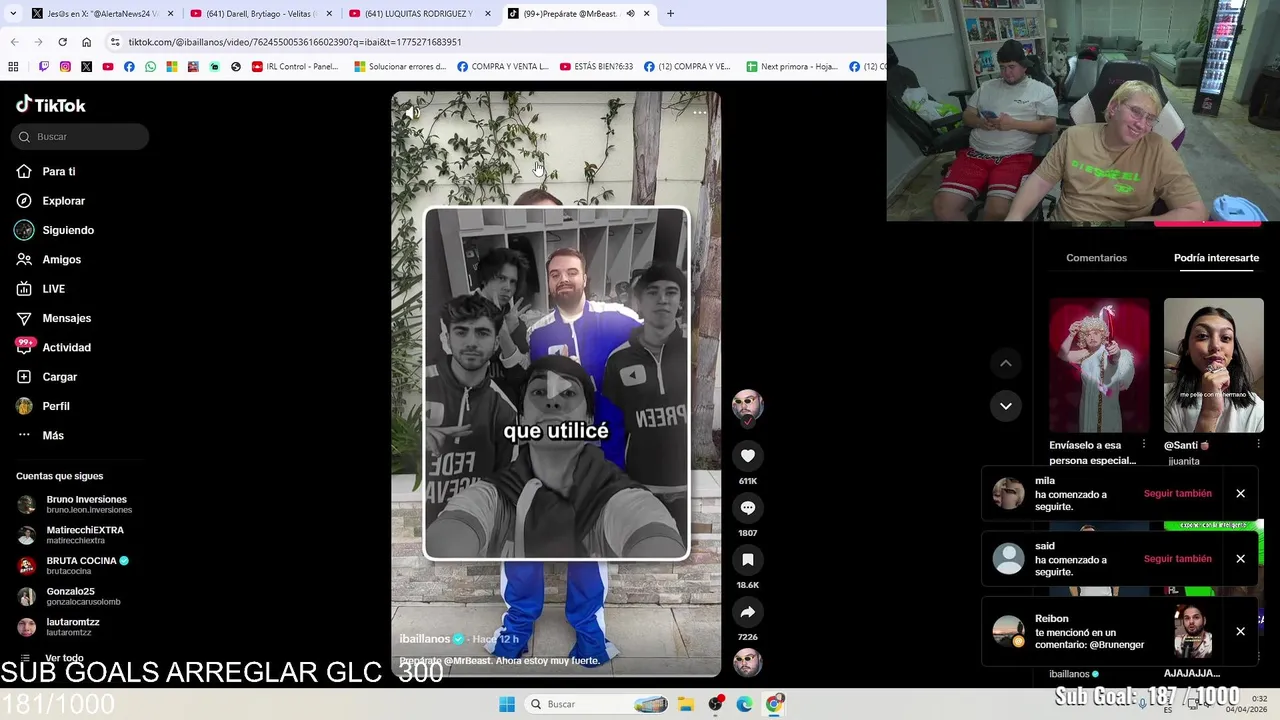
Task: Open the Facebook bookmark icon in bookmarks bar
Action: 129,67
